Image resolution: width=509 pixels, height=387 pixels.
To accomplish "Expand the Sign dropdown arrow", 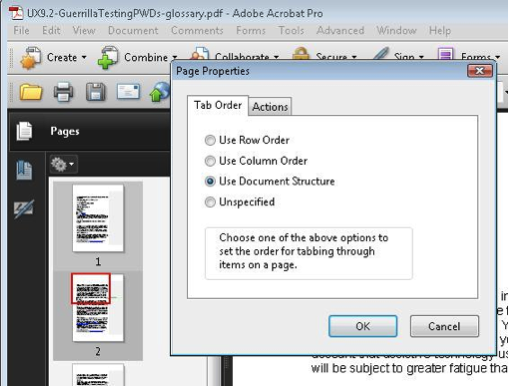I will (421, 57).
